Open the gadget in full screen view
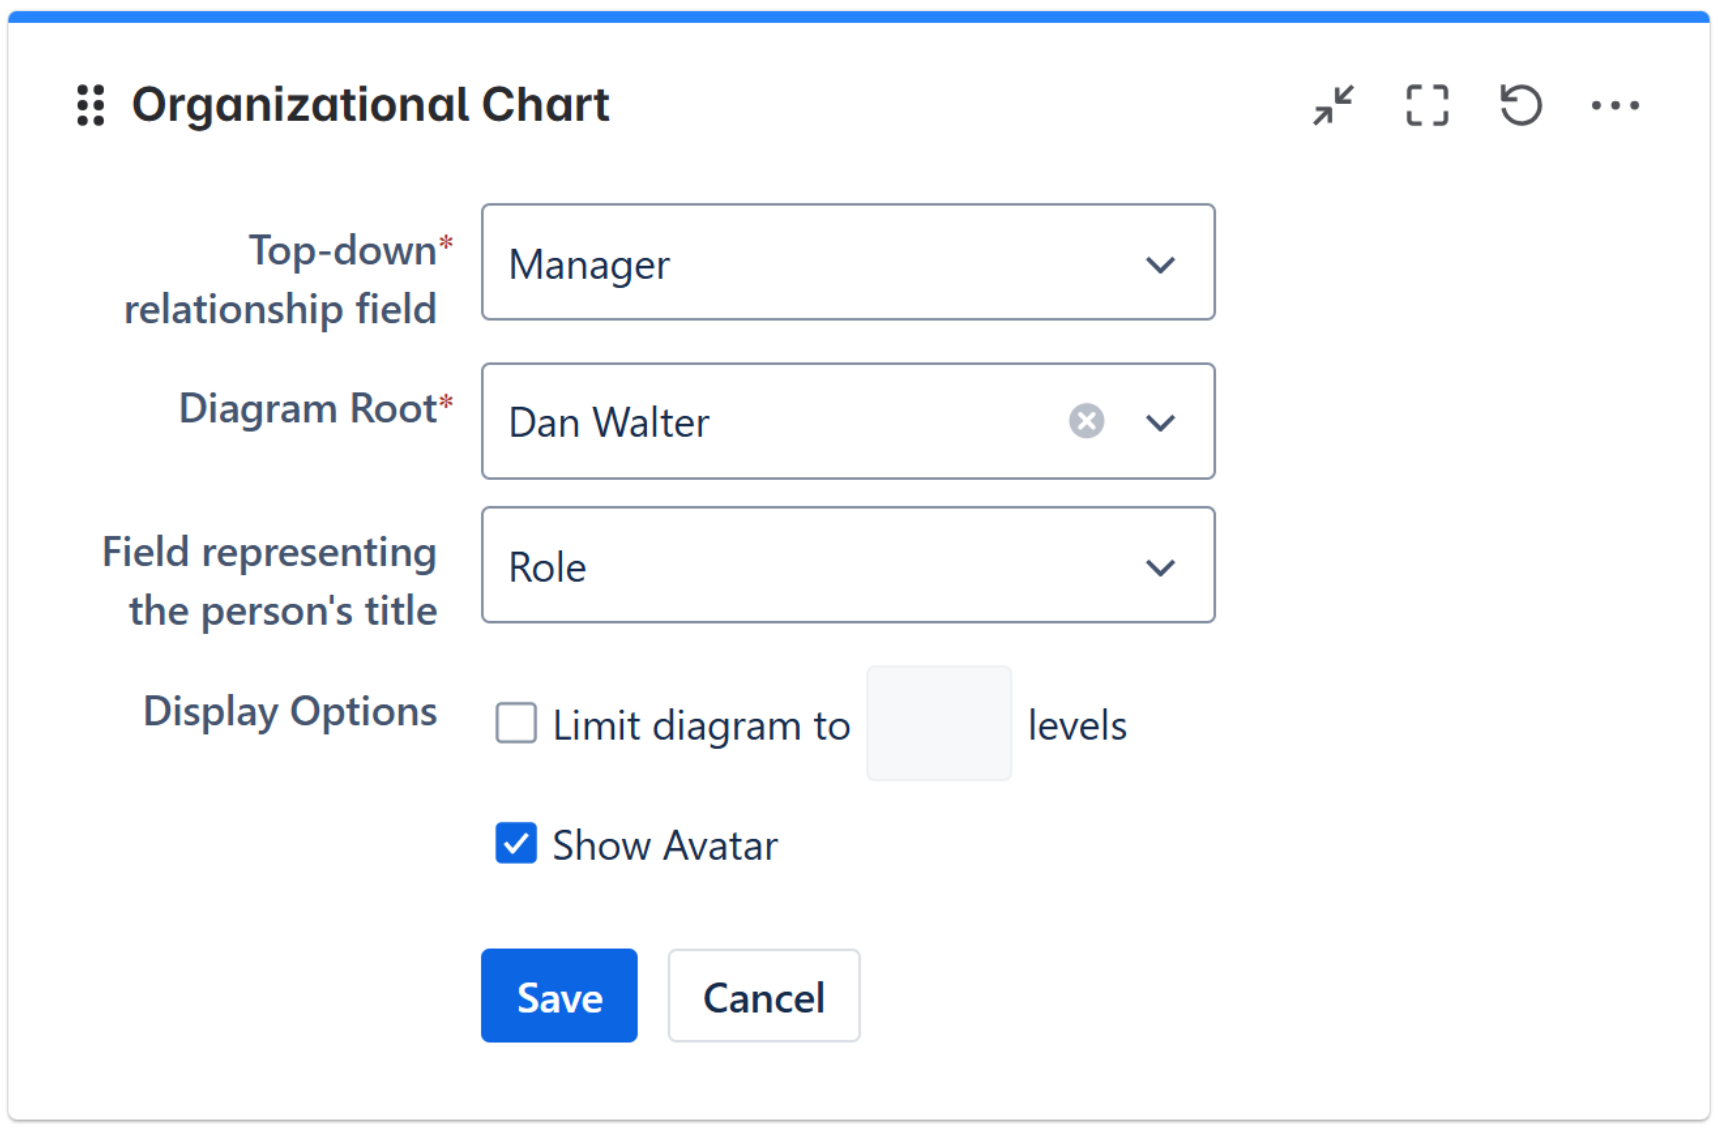The width and height of the screenshot is (1718, 1128). click(1426, 105)
